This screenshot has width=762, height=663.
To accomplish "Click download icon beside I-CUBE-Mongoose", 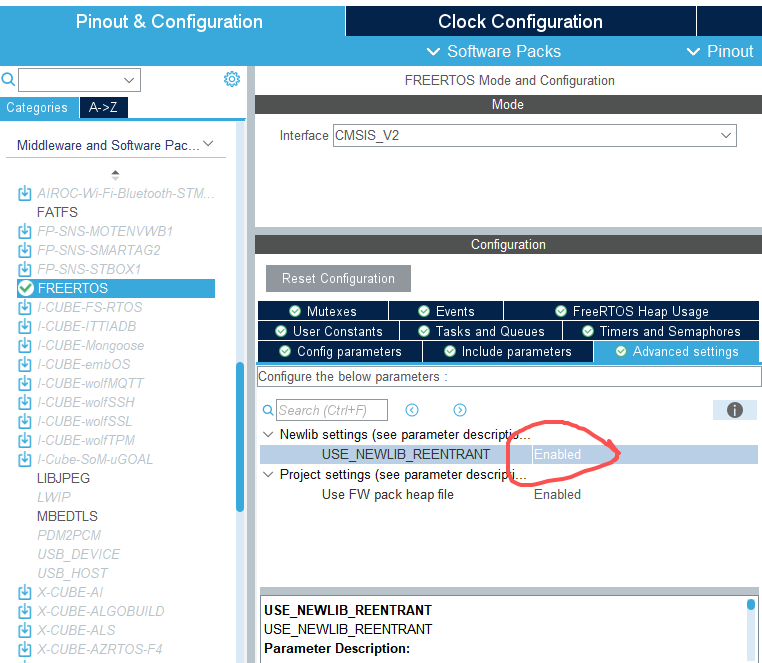I will 25,346.
